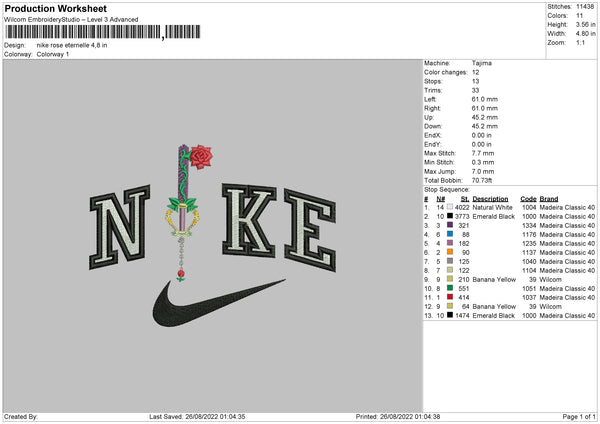
Task: Select the dark purple swatch, code 1334
Action: point(450,225)
